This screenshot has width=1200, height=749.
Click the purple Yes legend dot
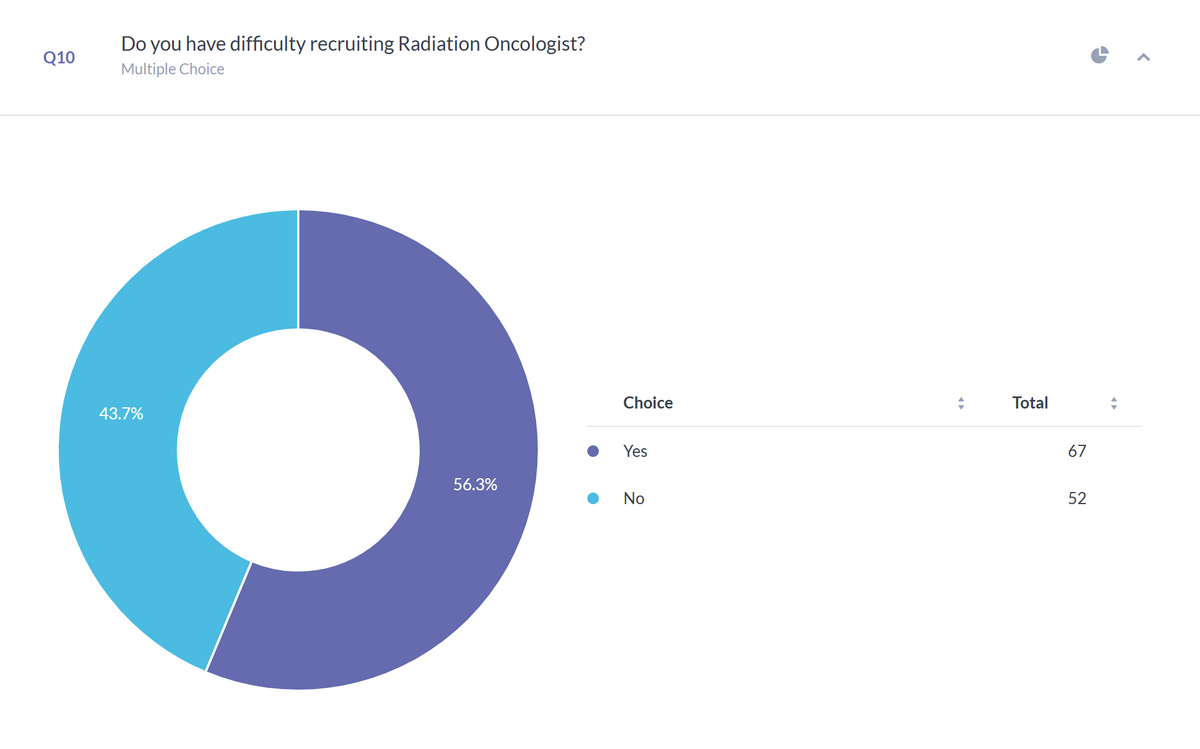tap(593, 451)
